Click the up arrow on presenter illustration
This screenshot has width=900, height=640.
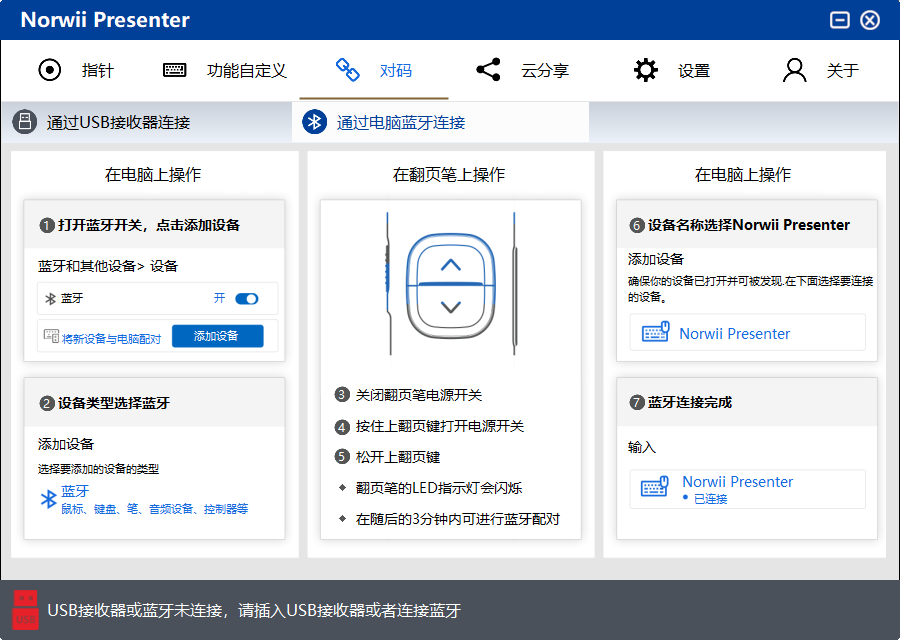click(x=451, y=265)
